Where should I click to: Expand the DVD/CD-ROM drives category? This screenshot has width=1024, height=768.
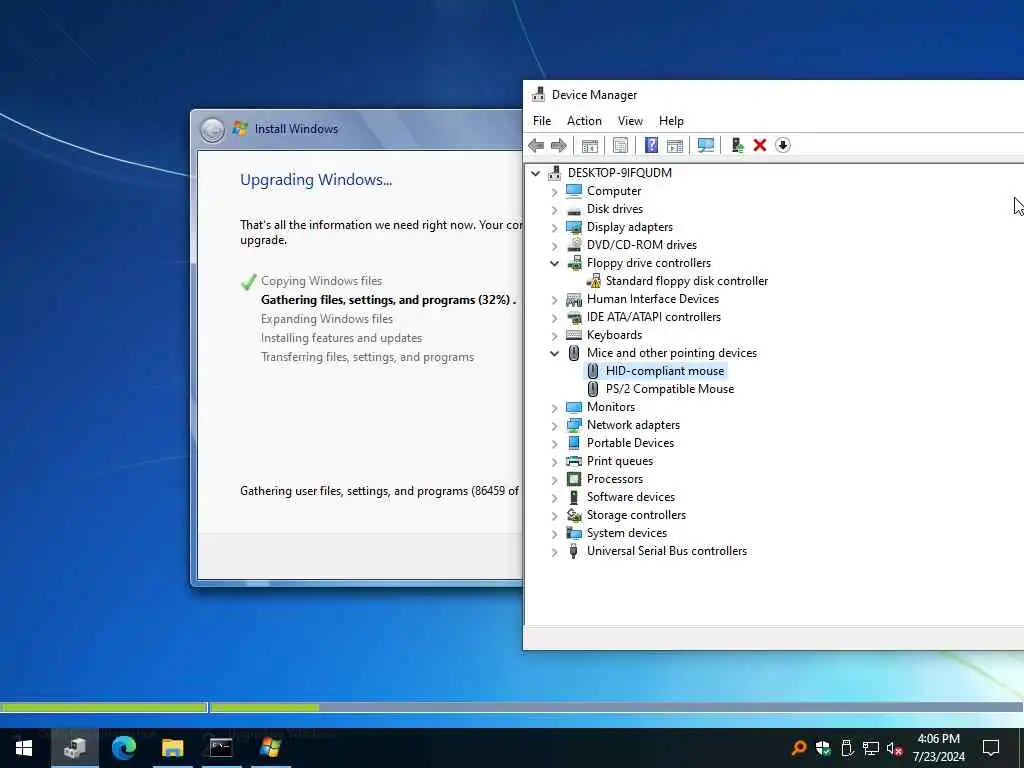click(x=554, y=246)
